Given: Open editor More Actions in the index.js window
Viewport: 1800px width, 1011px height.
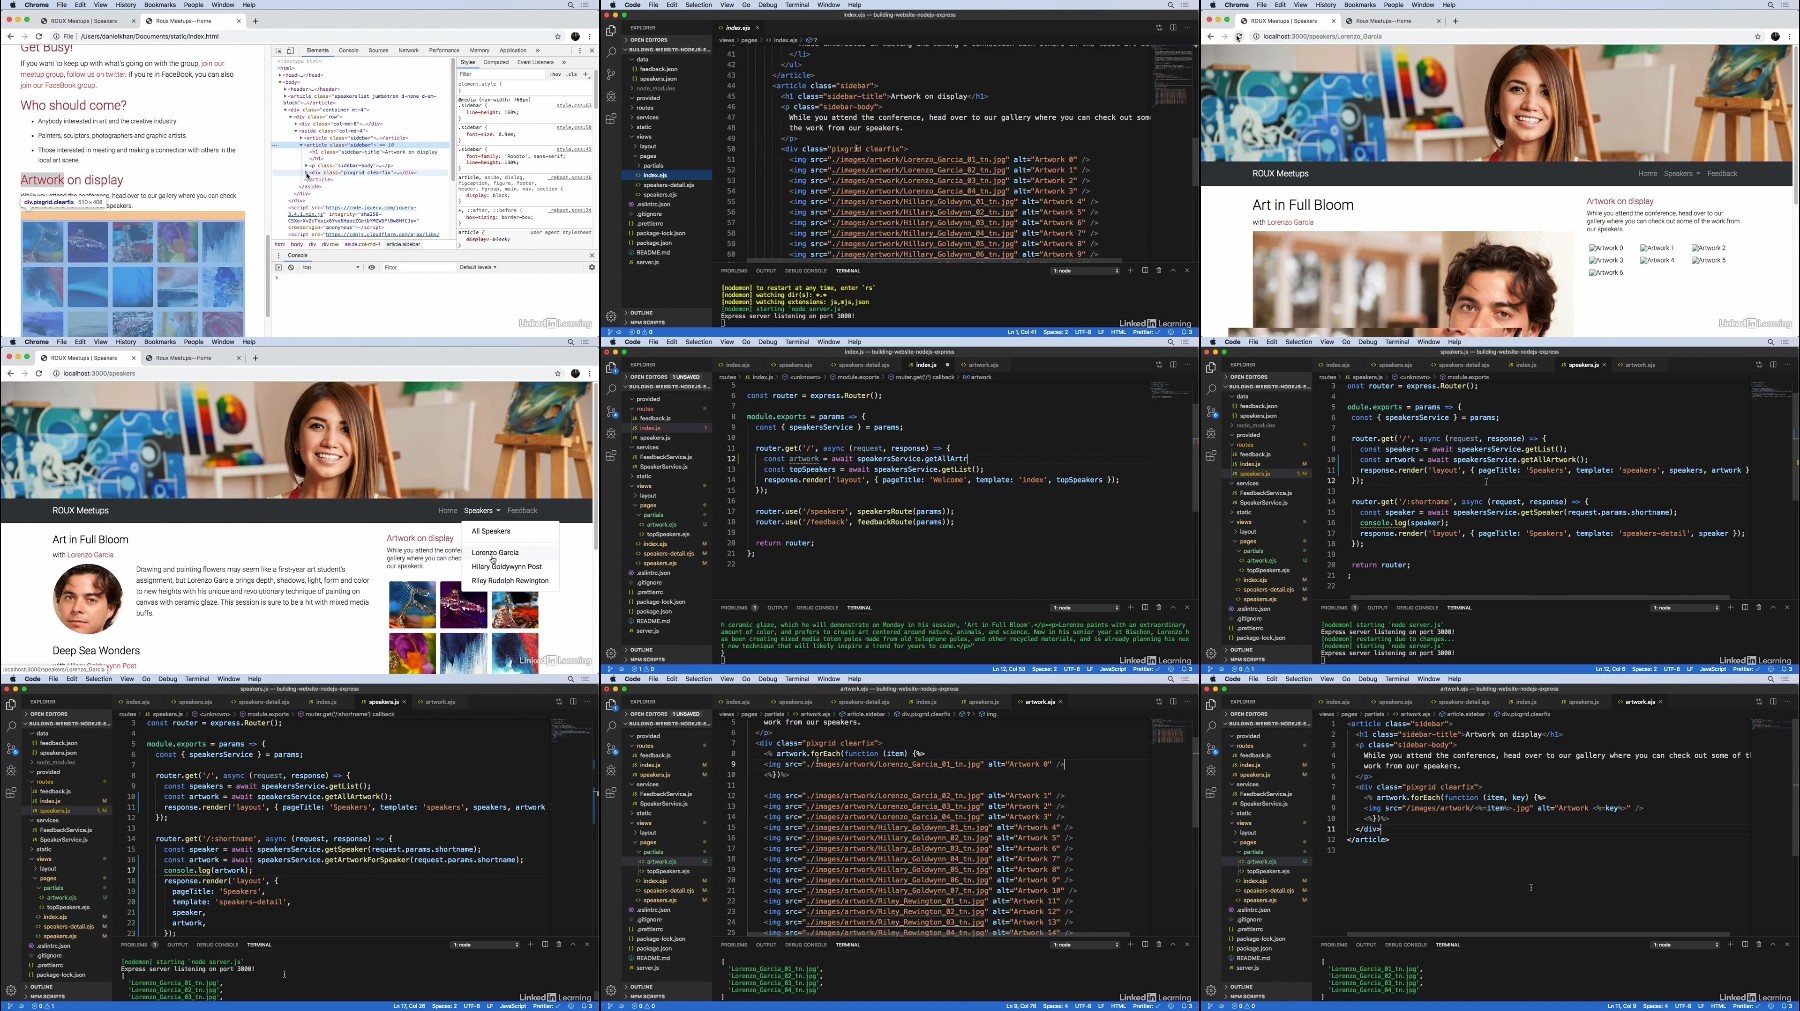Looking at the screenshot, I should pyautogui.click(x=1187, y=365).
